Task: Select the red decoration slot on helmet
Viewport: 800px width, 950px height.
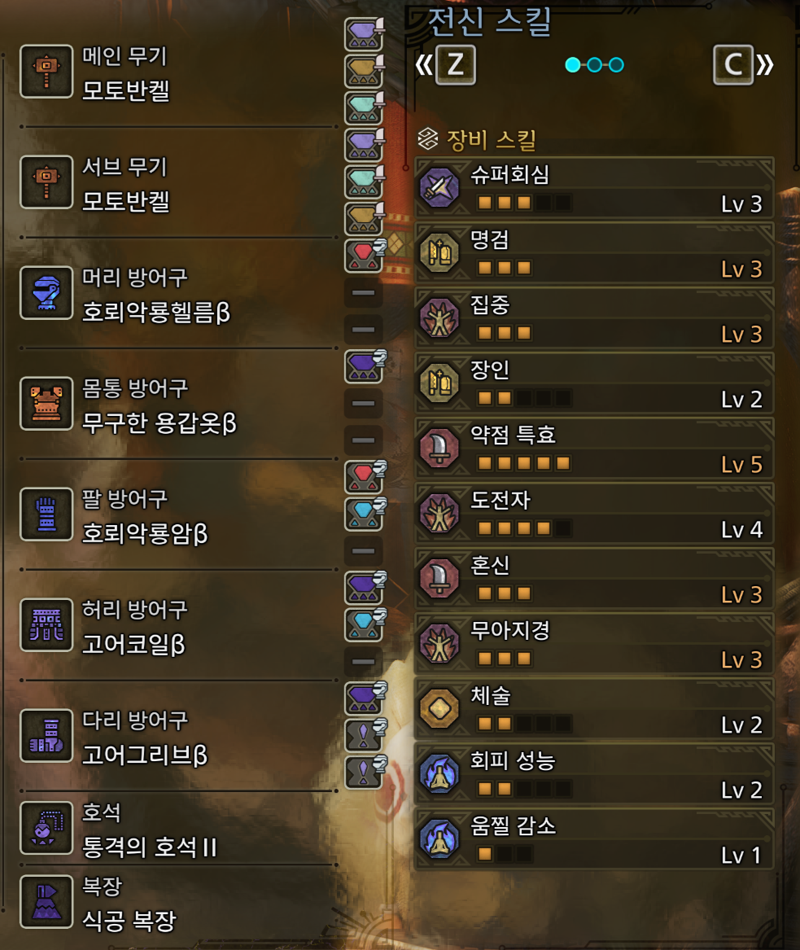Action: click(364, 255)
